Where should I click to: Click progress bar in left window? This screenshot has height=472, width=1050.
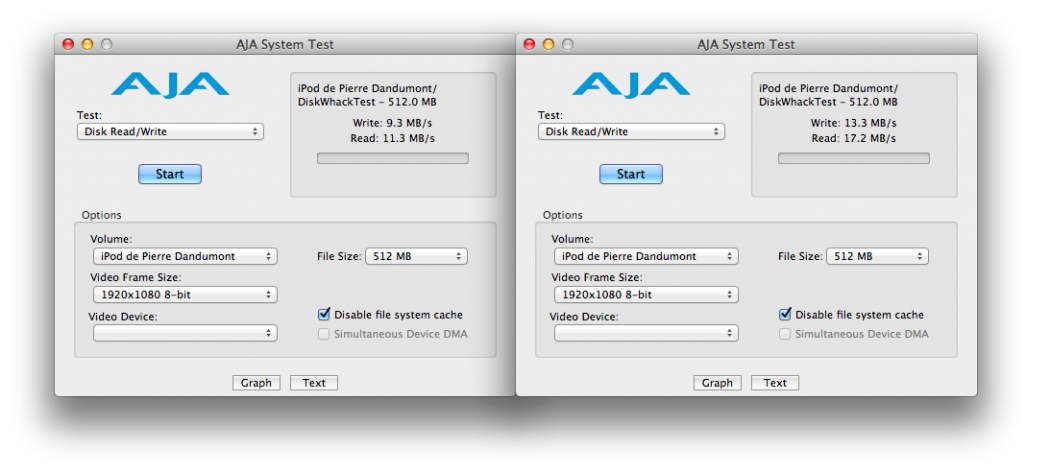[x=392, y=158]
